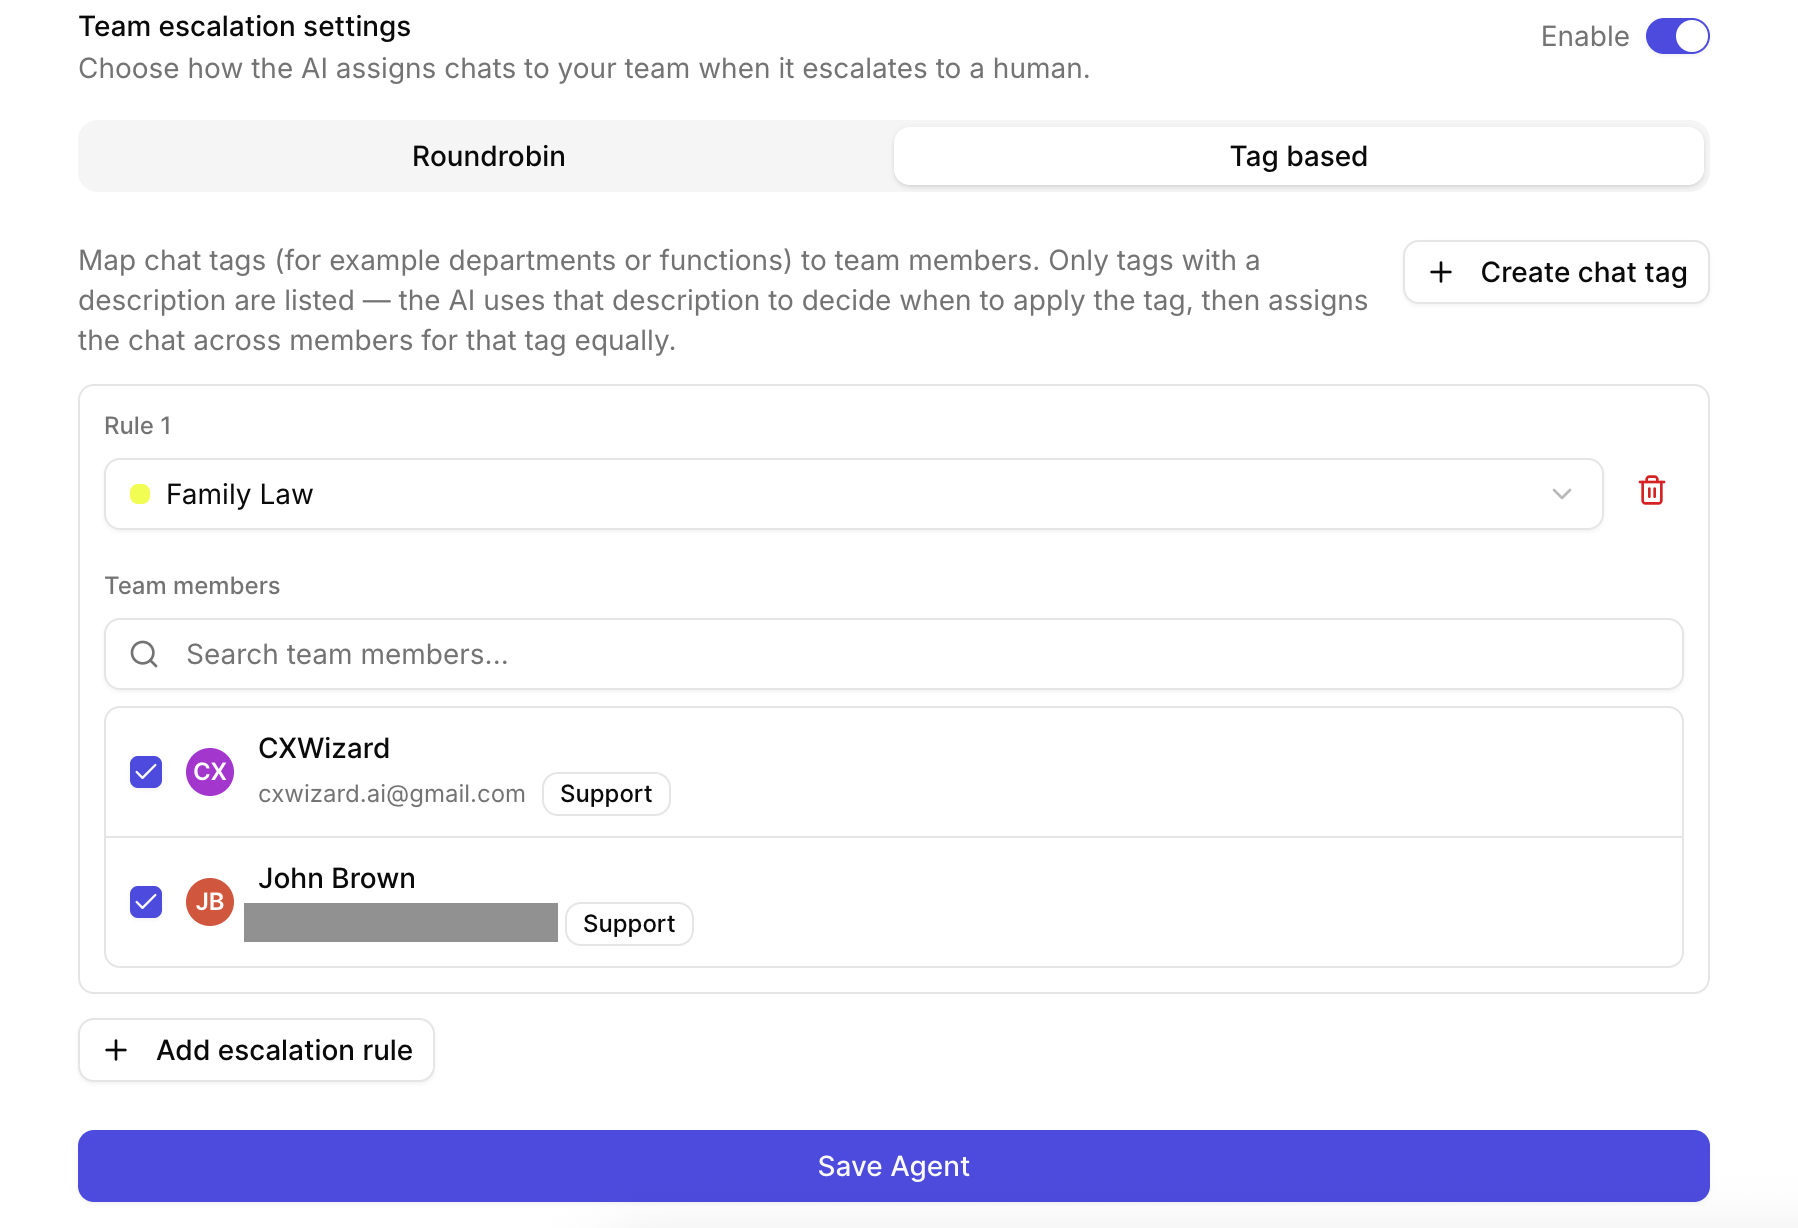The image size is (1798, 1228).
Task: Click the Team escalation settings heading
Action: 245,26
